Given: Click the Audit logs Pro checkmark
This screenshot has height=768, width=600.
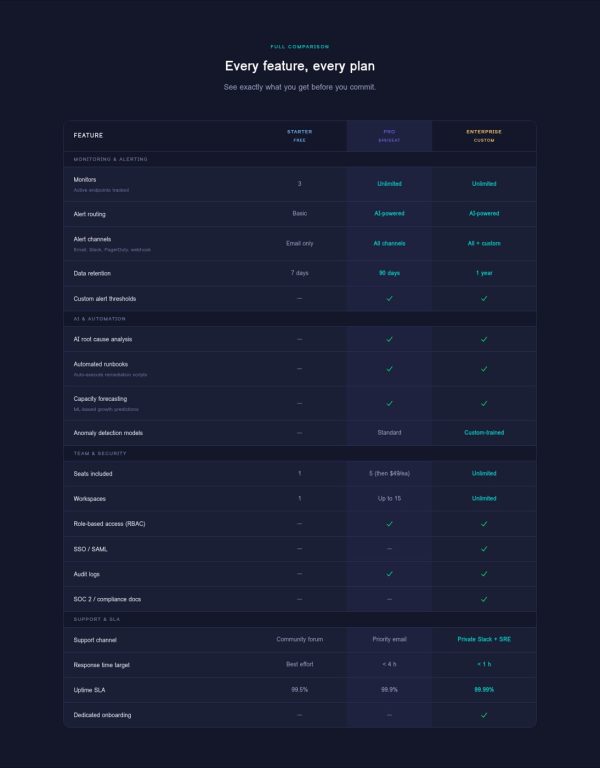Looking at the screenshot, I should 389,574.
